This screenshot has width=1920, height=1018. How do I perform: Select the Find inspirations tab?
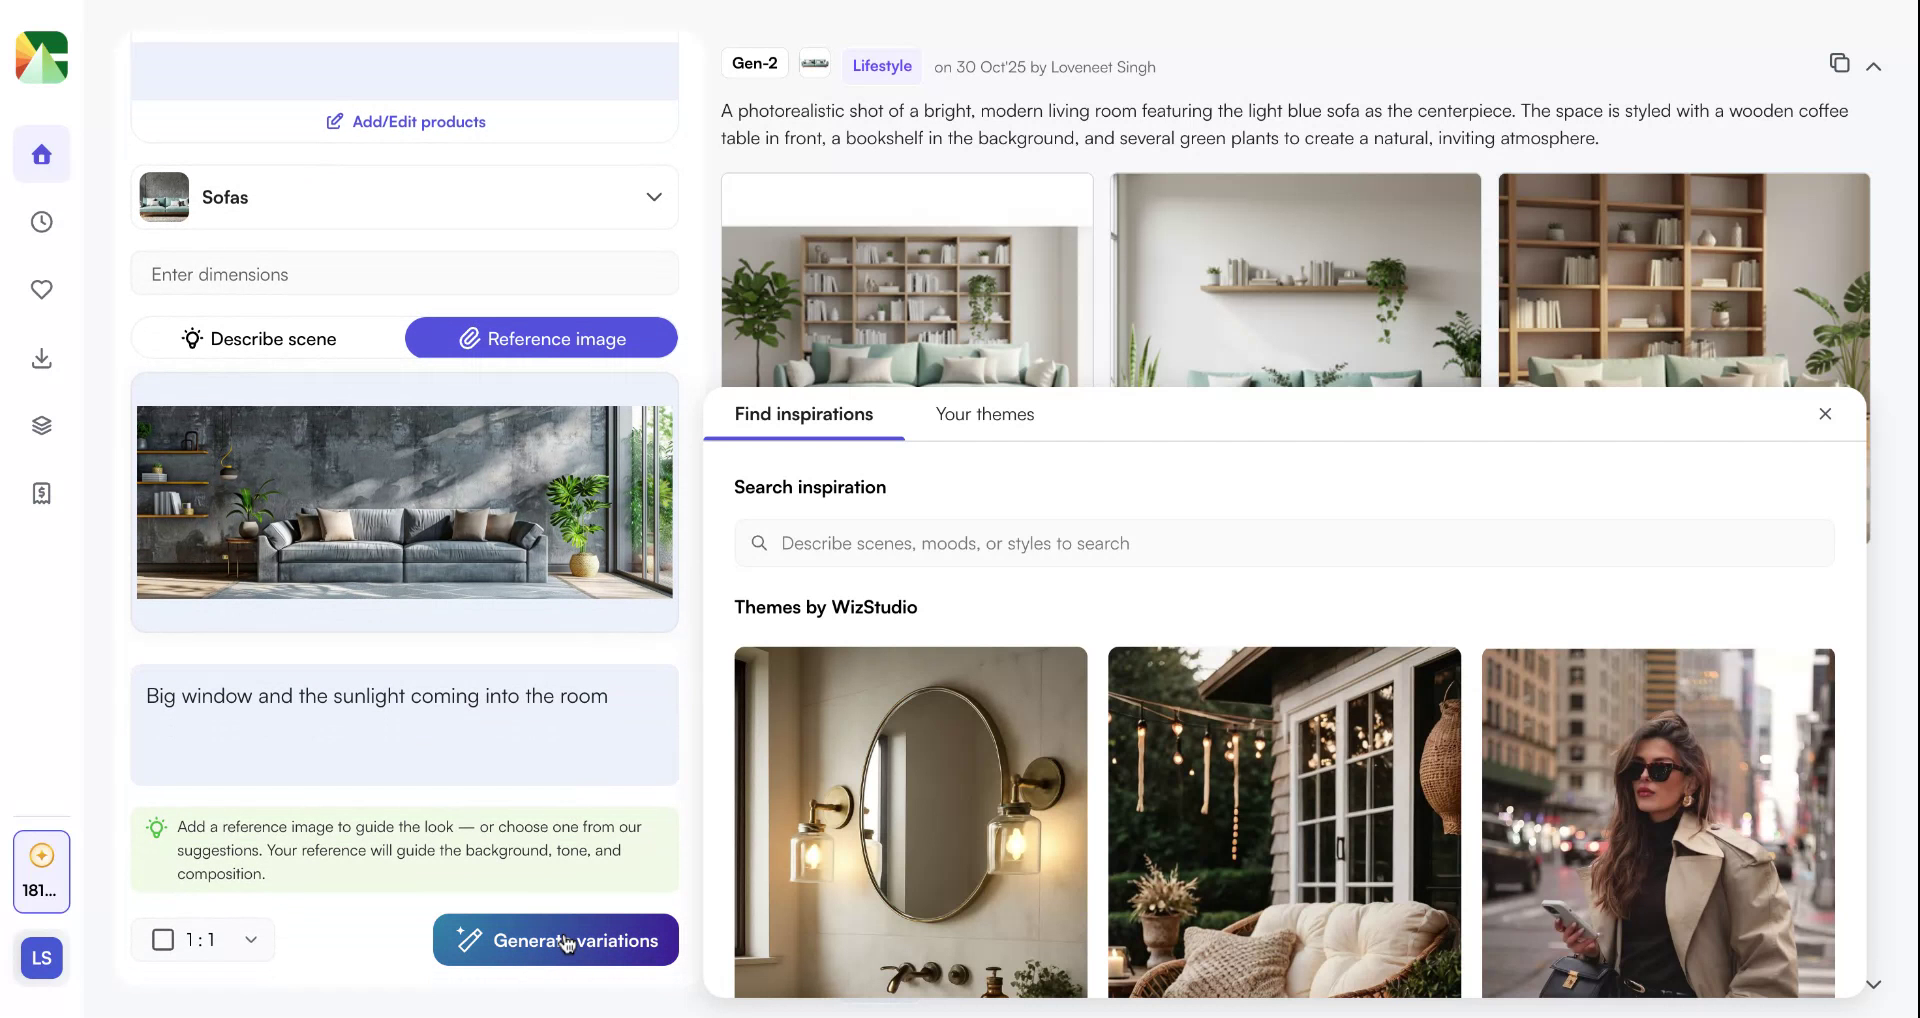803,414
